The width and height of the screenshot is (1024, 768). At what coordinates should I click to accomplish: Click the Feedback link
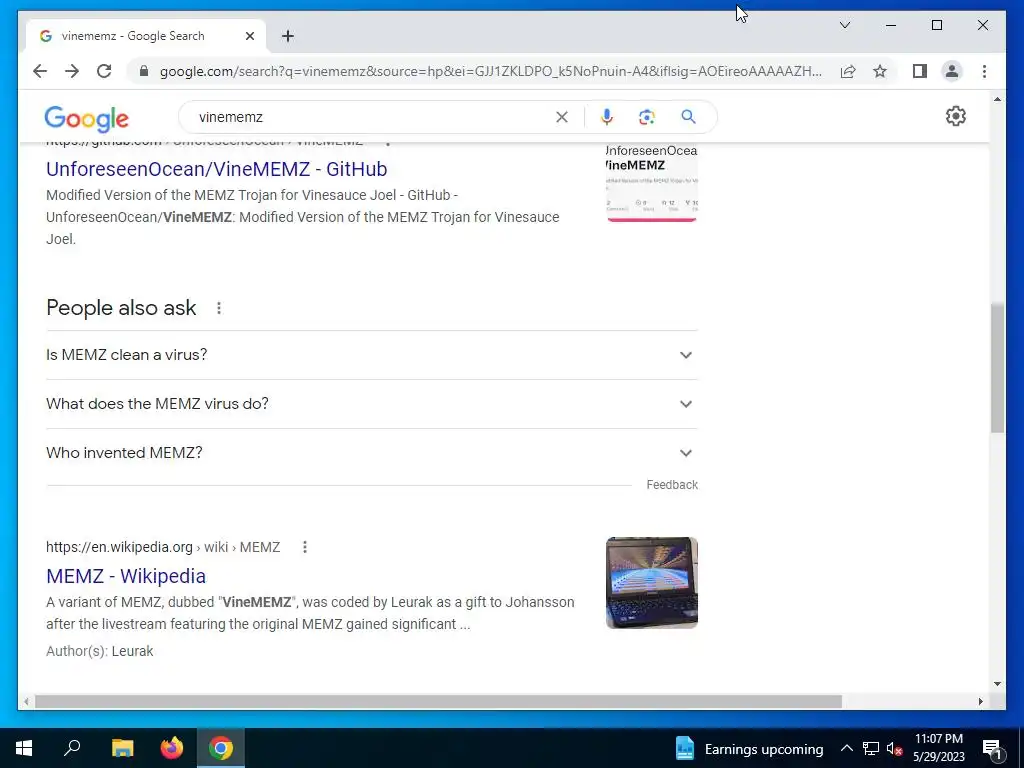(672, 485)
